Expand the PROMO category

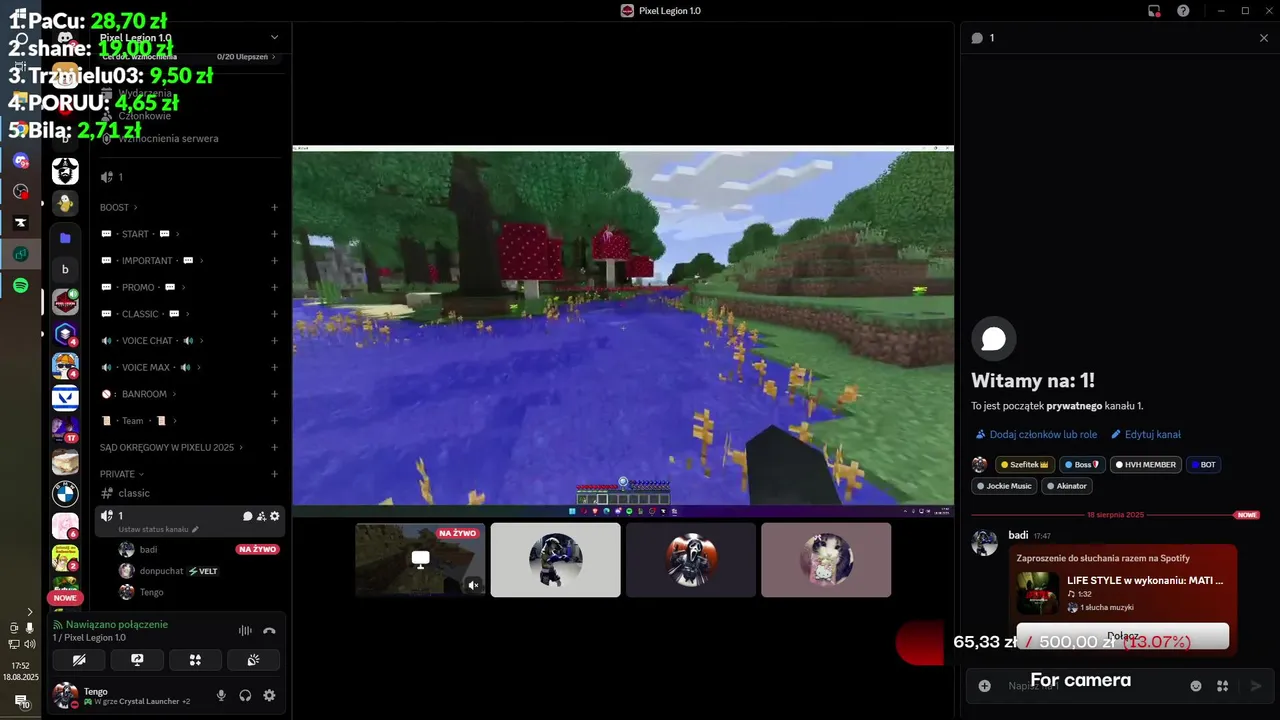(x=143, y=288)
